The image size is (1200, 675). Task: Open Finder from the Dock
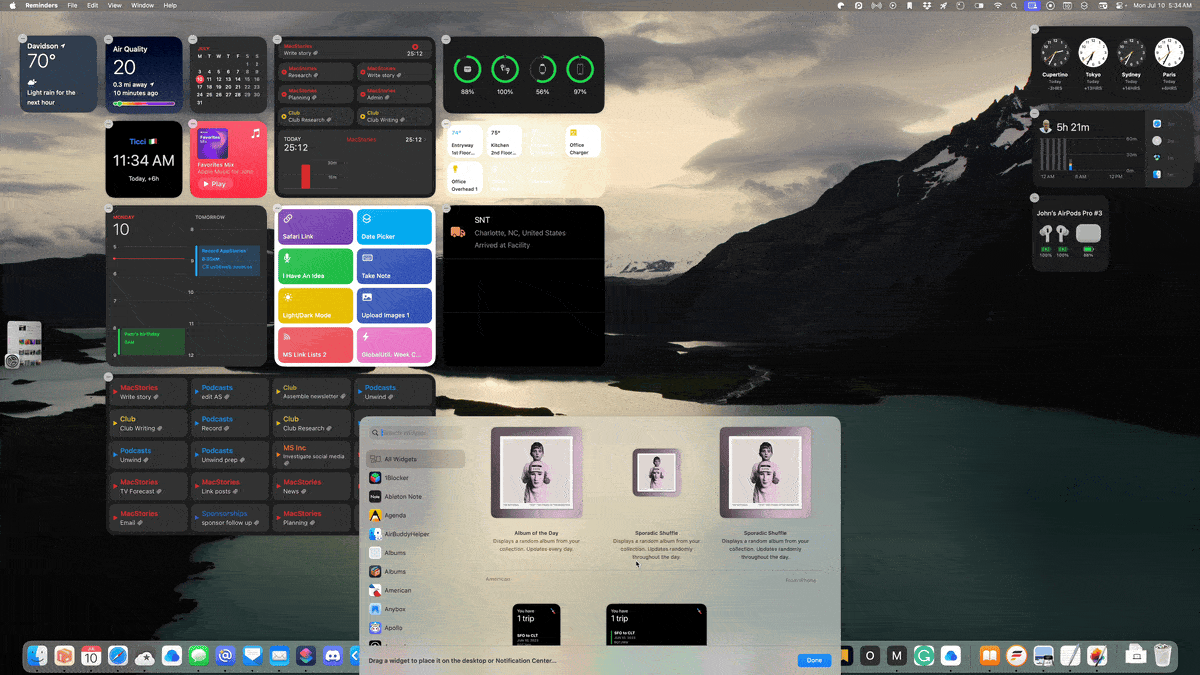(x=38, y=656)
